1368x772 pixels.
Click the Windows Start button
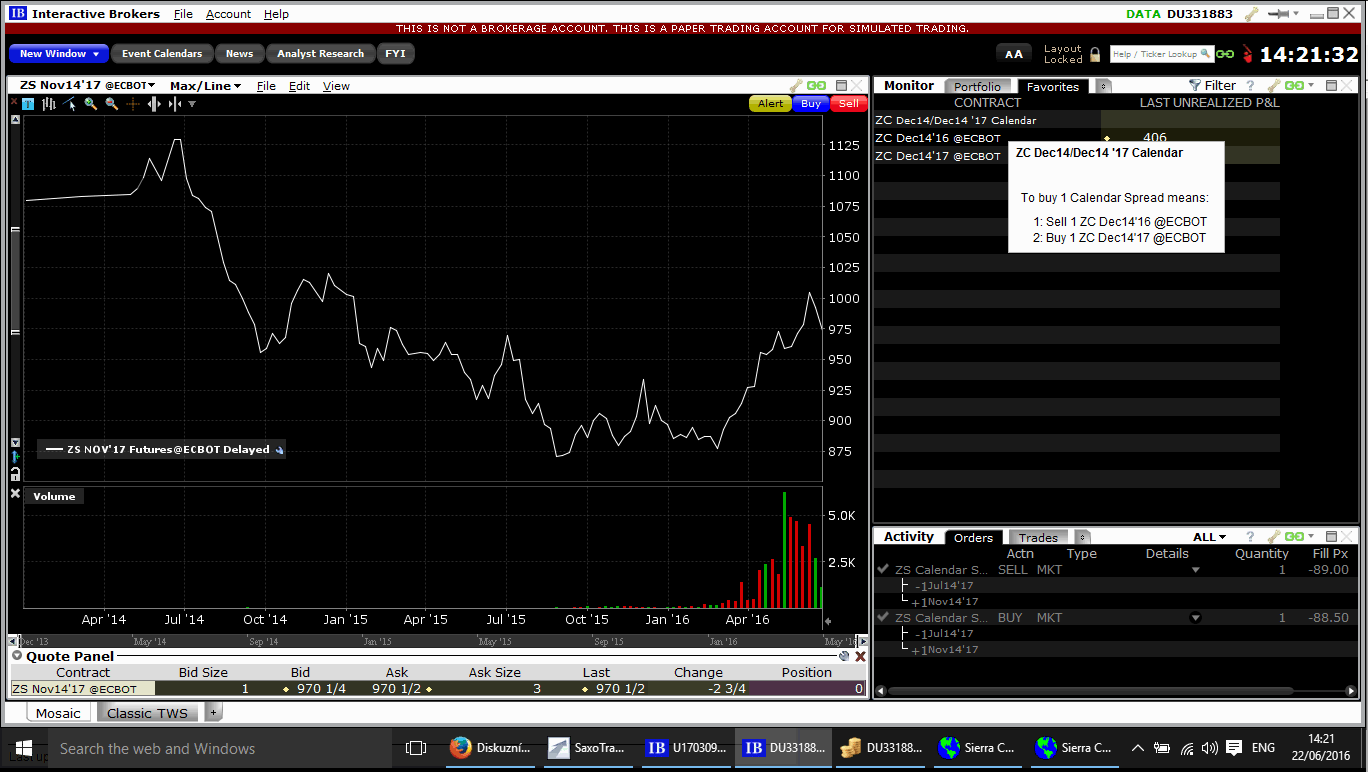coord(23,748)
